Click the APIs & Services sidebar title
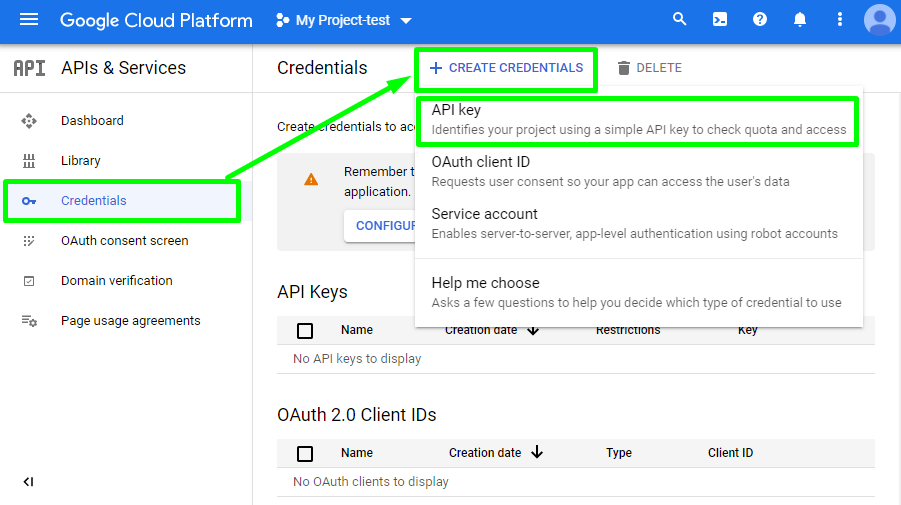 (124, 68)
